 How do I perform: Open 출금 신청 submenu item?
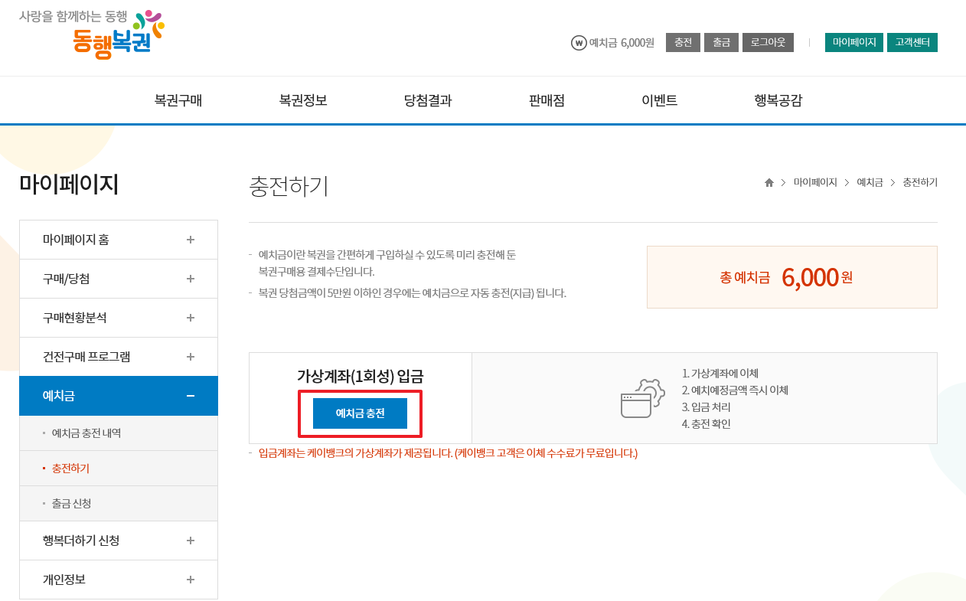coord(118,504)
